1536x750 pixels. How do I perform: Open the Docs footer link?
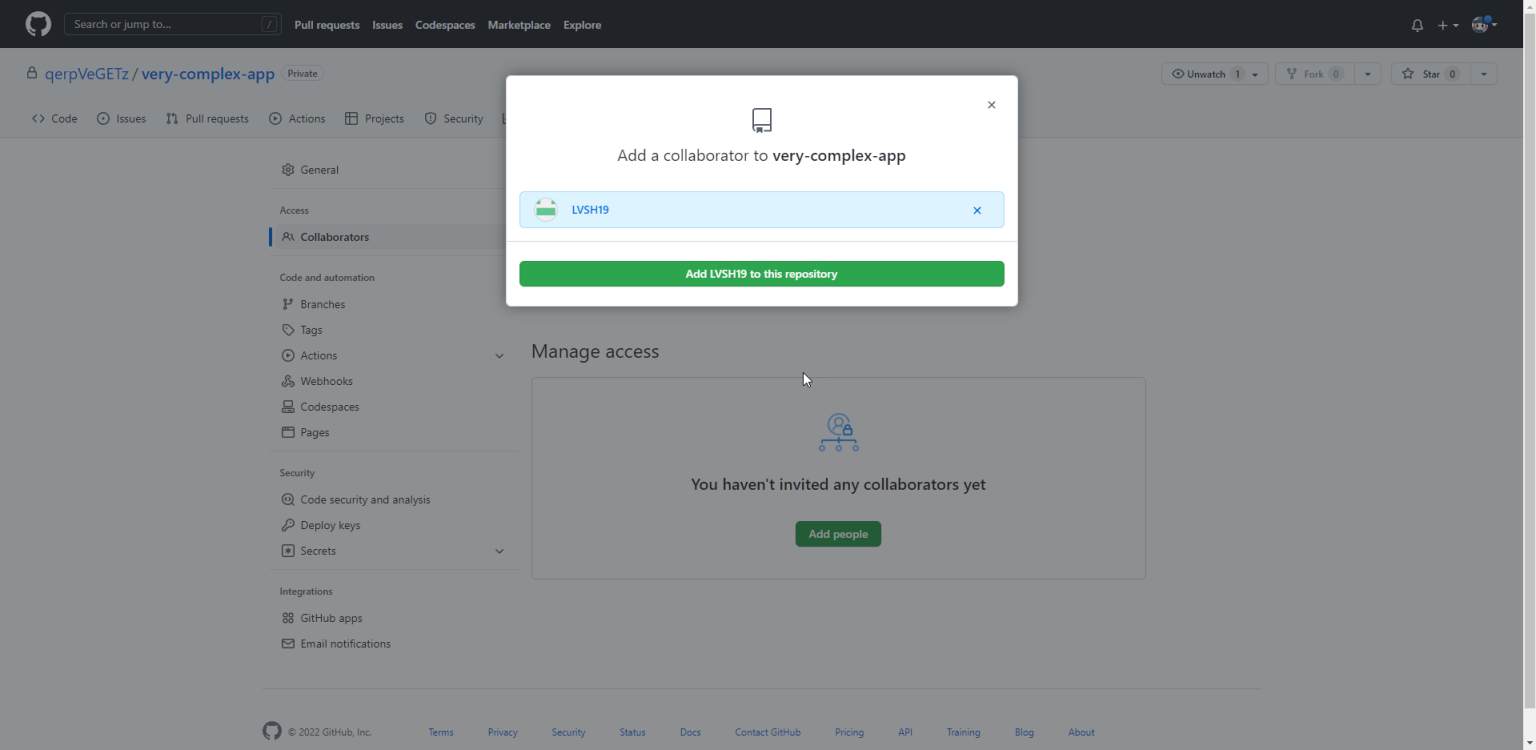(690, 732)
